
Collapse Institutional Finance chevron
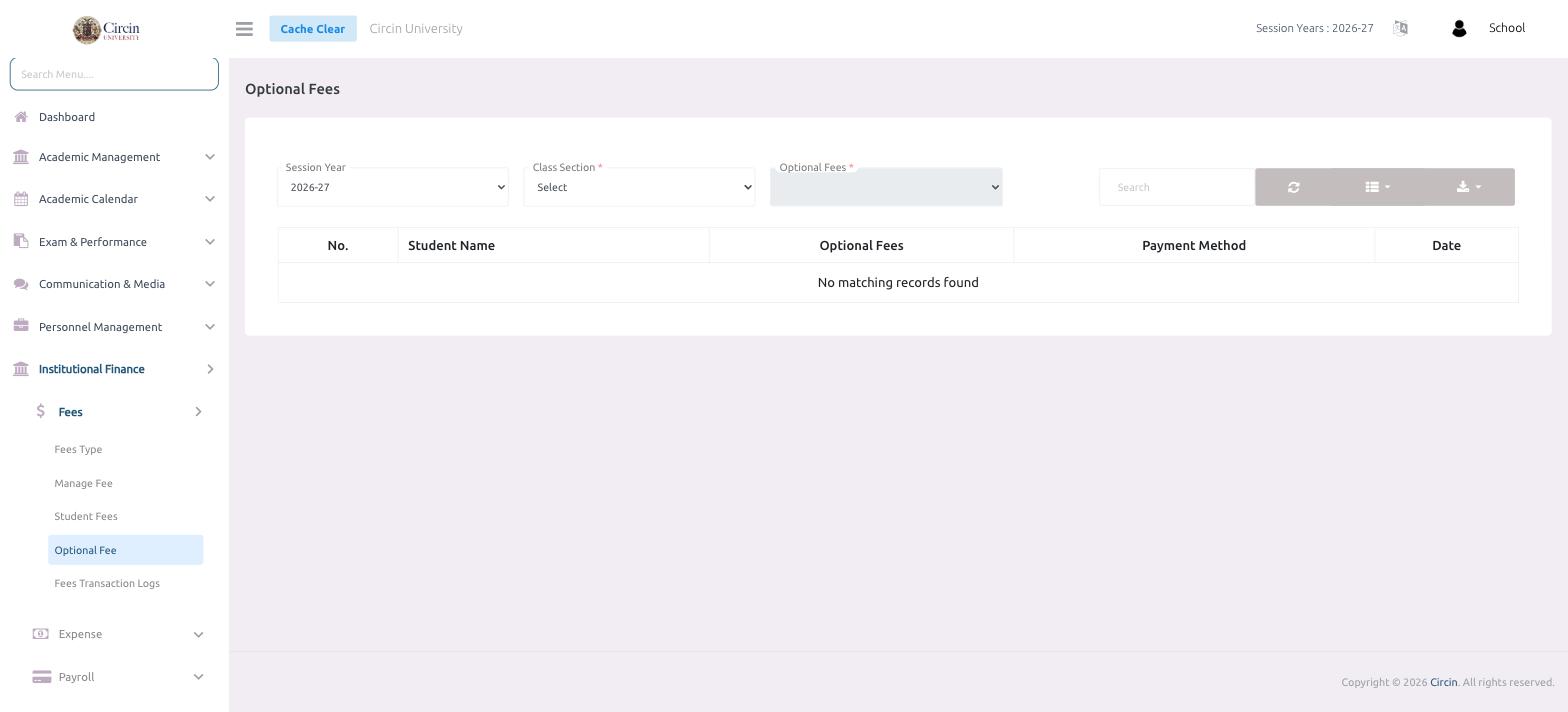click(x=210, y=369)
